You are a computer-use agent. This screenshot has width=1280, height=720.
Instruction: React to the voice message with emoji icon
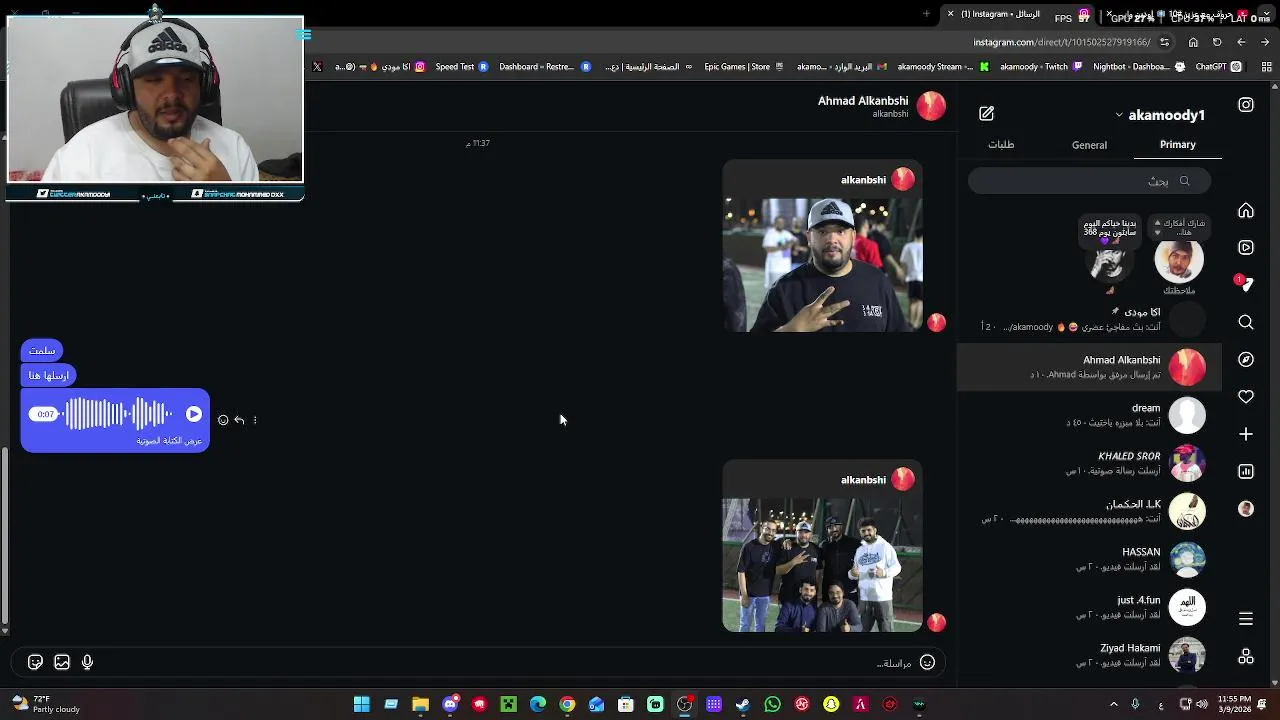(x=223, y=420)
